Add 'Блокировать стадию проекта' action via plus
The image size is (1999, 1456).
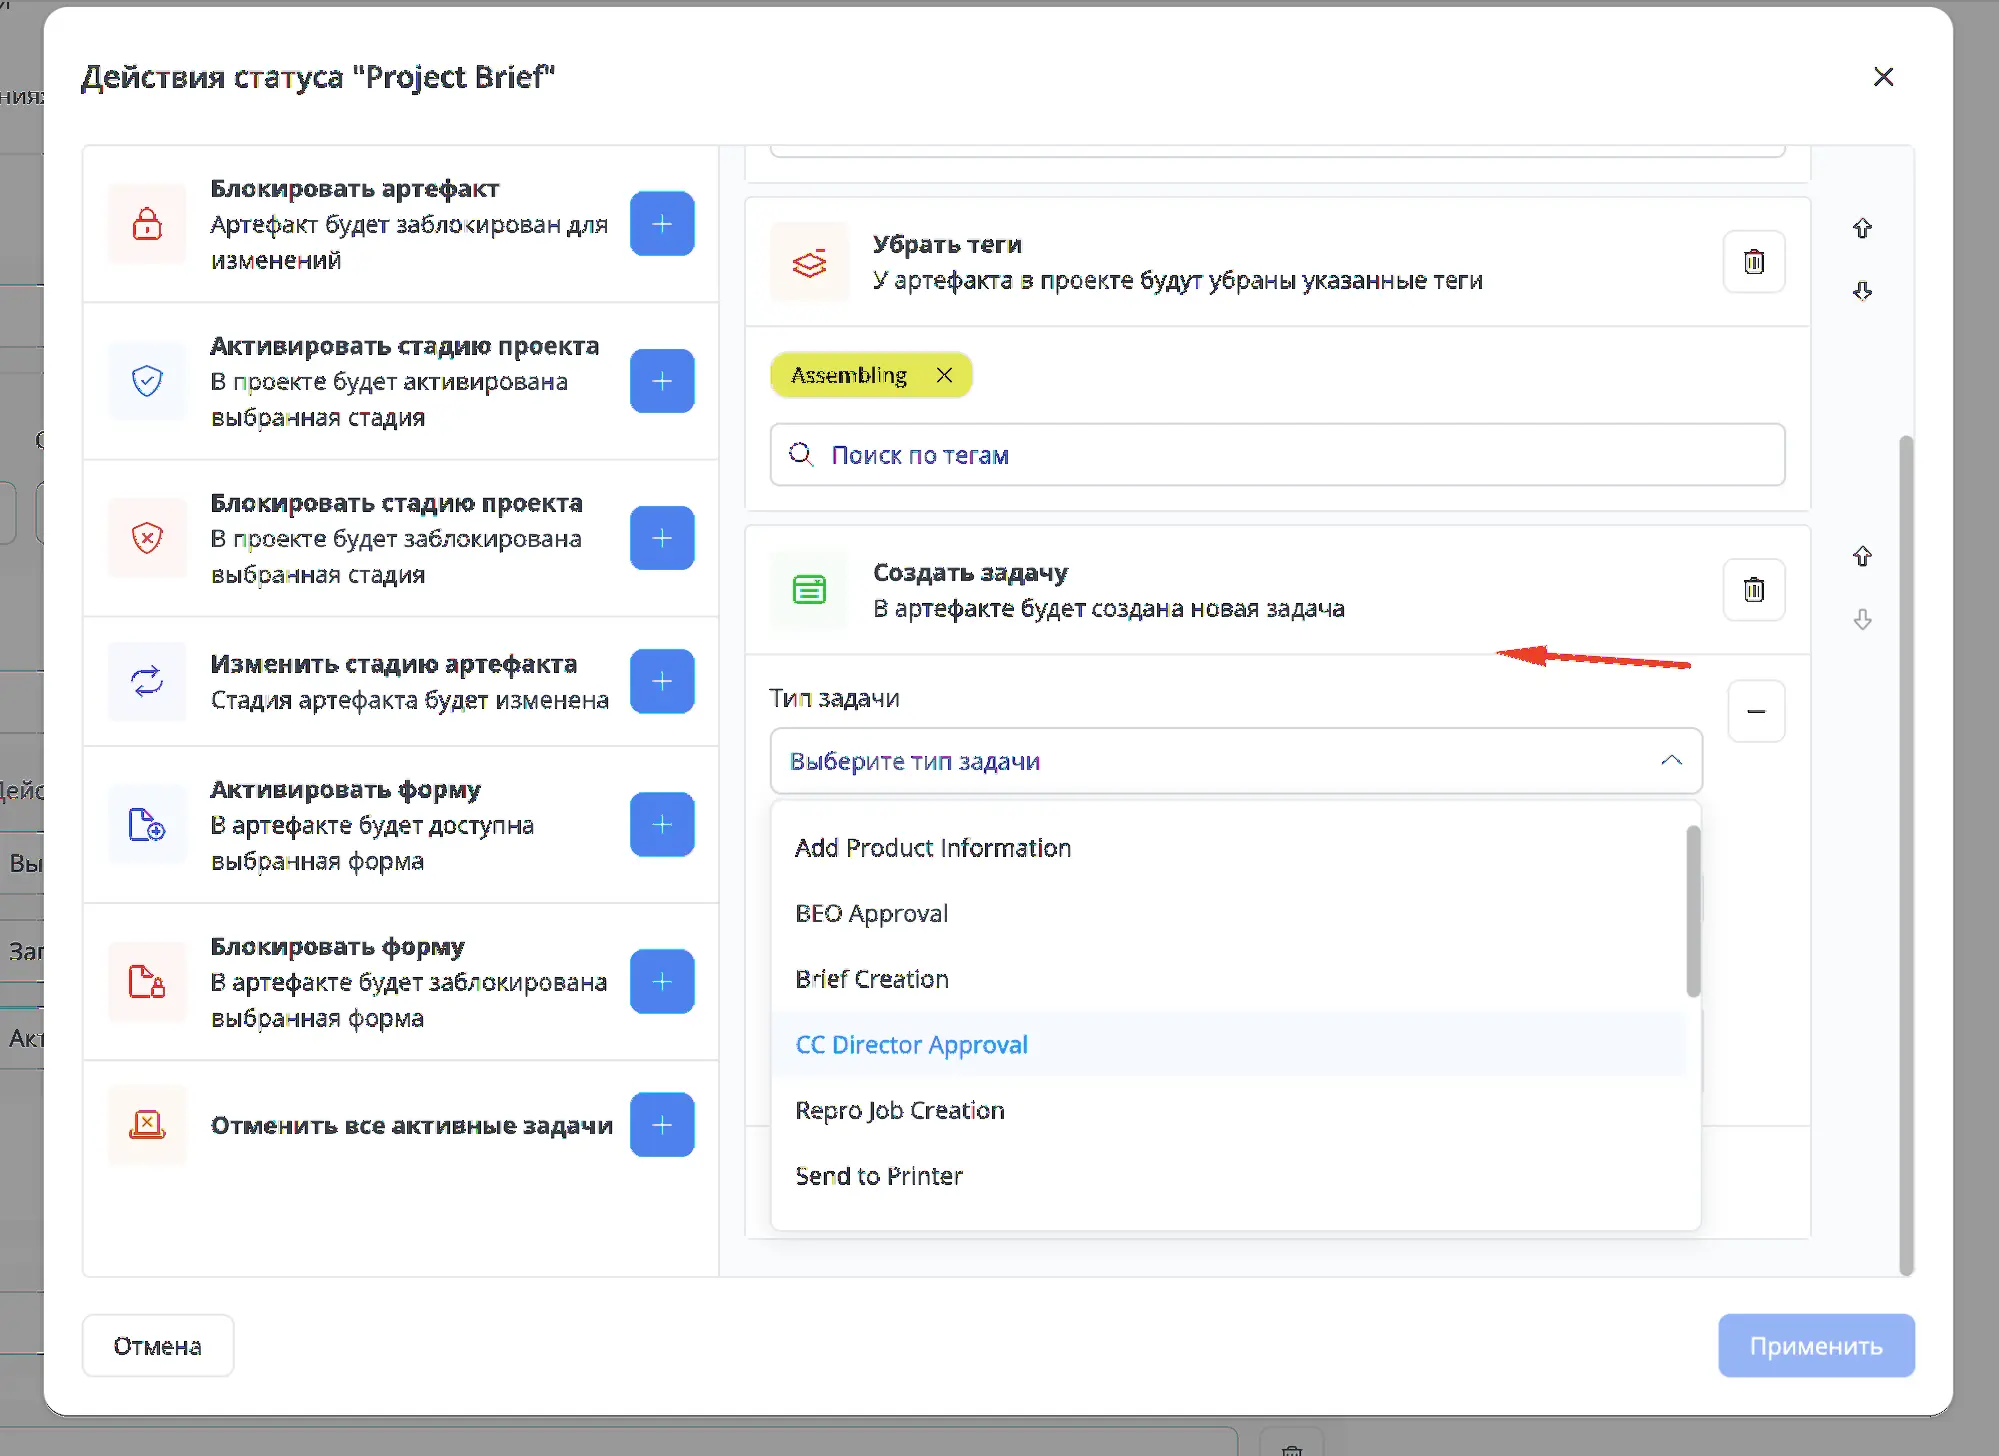(662, 538)
